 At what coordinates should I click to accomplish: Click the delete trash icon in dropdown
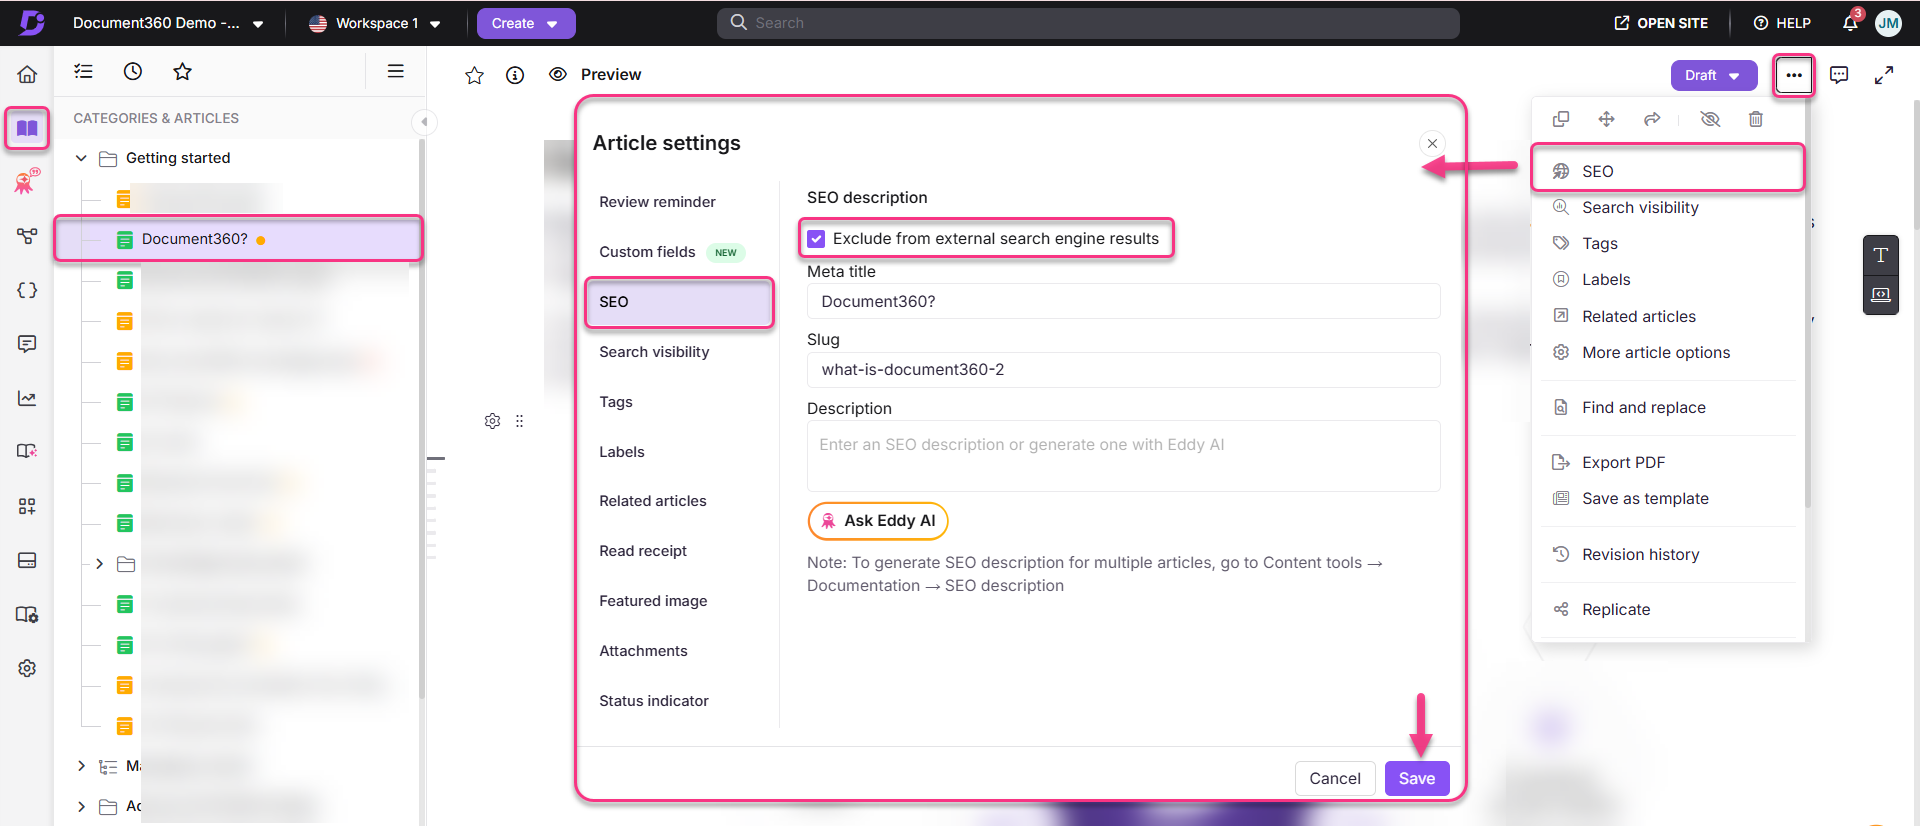pos(1756,119)
